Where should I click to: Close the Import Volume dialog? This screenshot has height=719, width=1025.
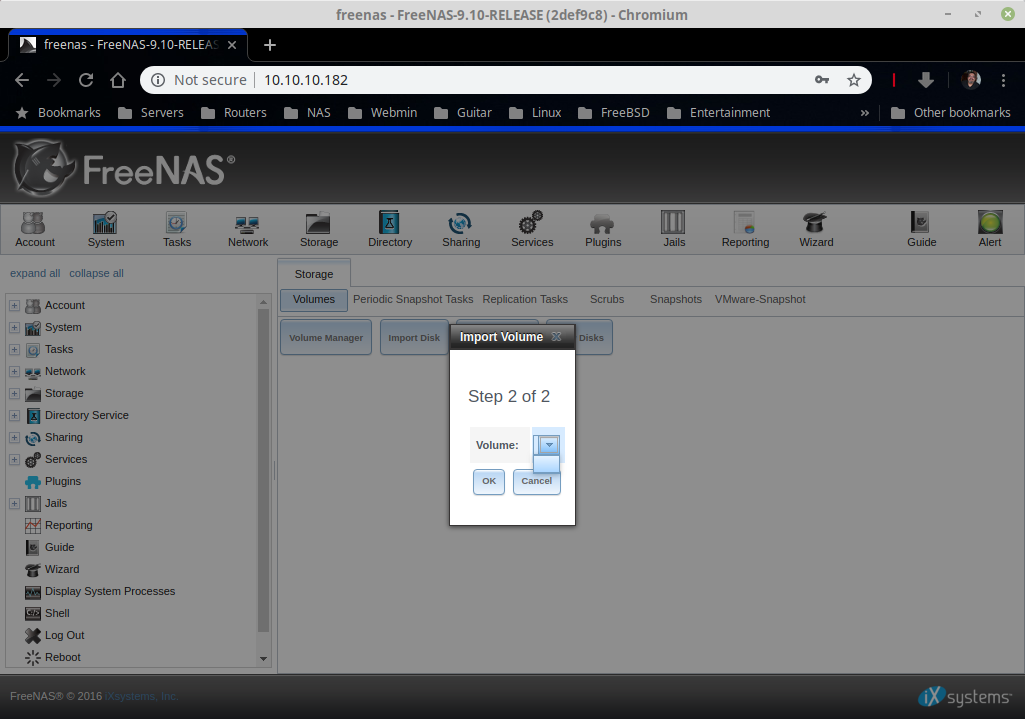point(556,337)
